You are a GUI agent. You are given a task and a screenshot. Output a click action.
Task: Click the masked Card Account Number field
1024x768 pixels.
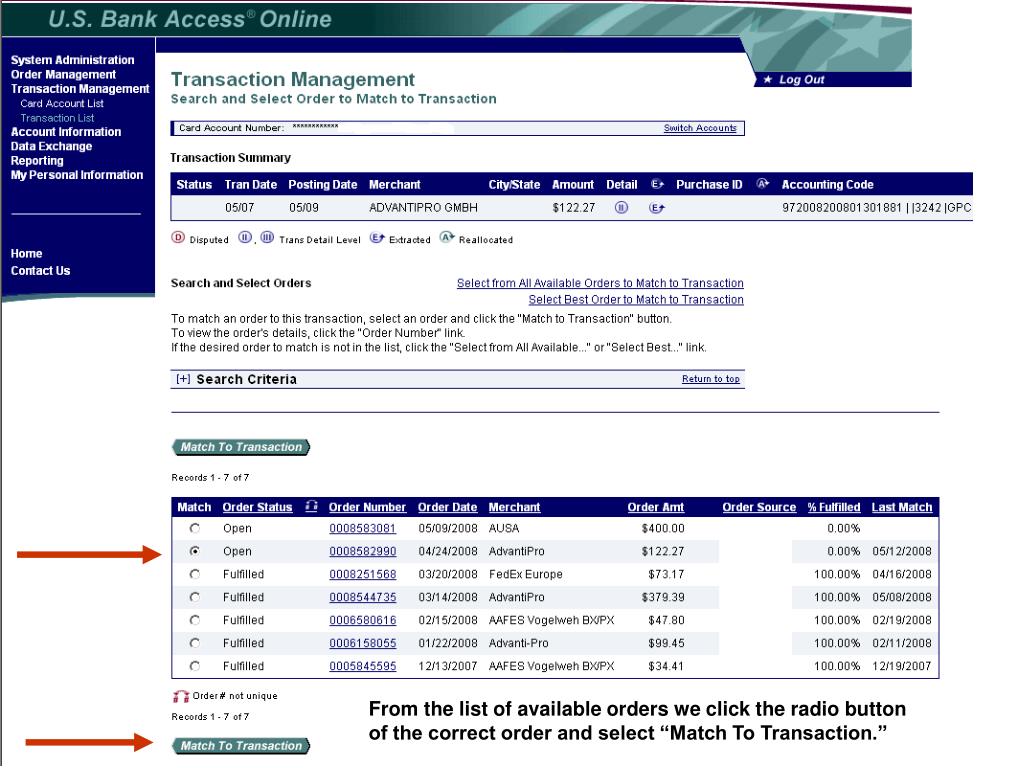(x=315, y=126)
